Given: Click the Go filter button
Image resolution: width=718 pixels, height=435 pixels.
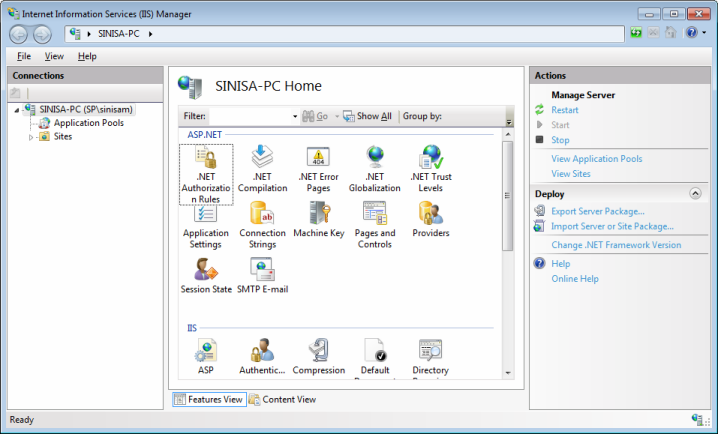Looking at the screenshot, I should tap(315, 116).
